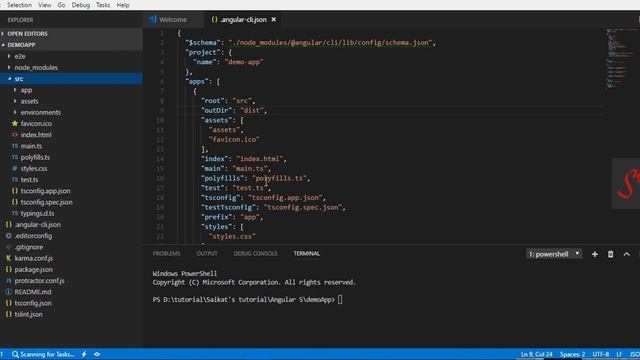The height and width of the screenshot is (360, 640).
Task: Open the Tasks menu
Action: coord(103,5)
